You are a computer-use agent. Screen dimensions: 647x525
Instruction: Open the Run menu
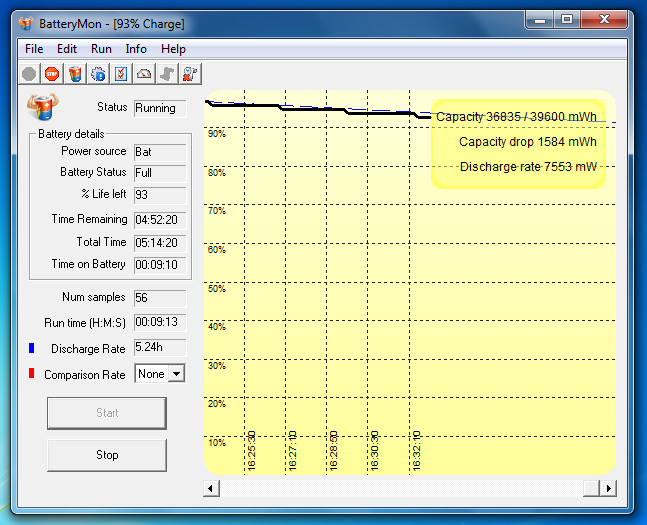(101, 49)
